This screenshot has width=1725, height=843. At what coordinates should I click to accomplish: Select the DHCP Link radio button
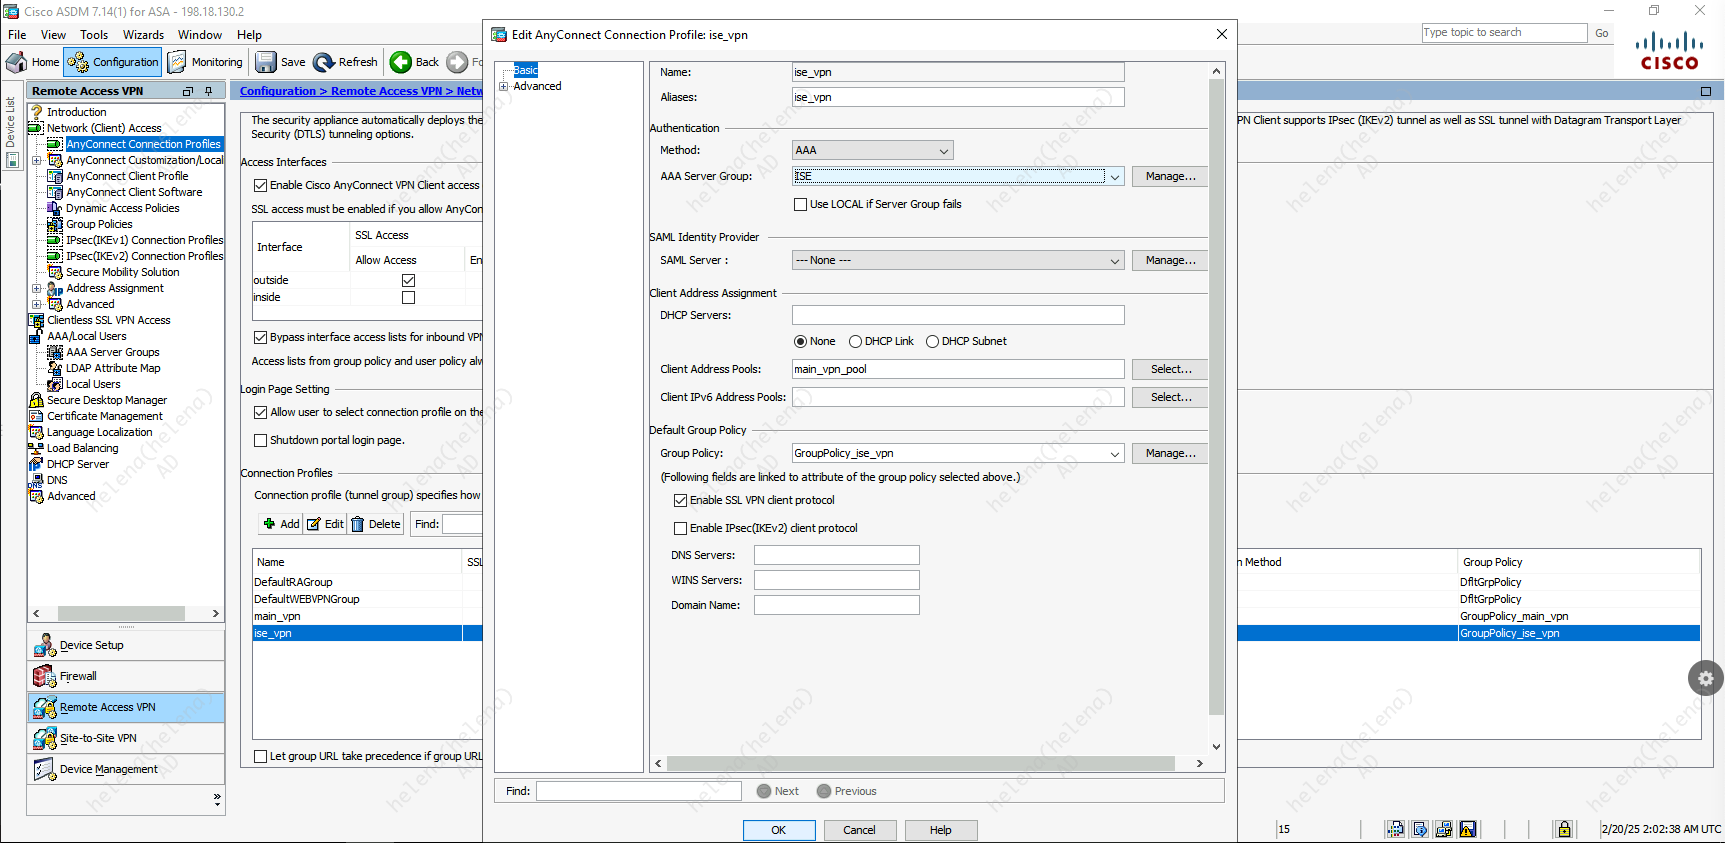click(856, 341)
